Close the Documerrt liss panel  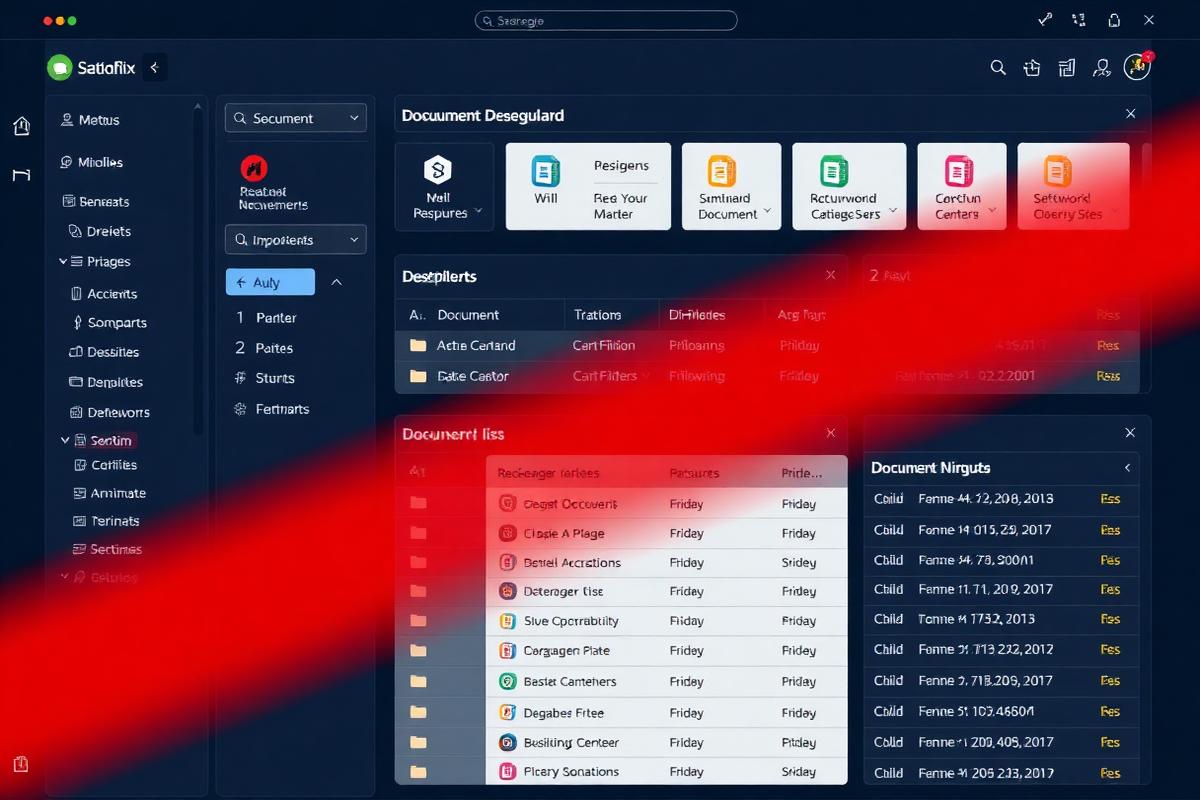(830, 434)
